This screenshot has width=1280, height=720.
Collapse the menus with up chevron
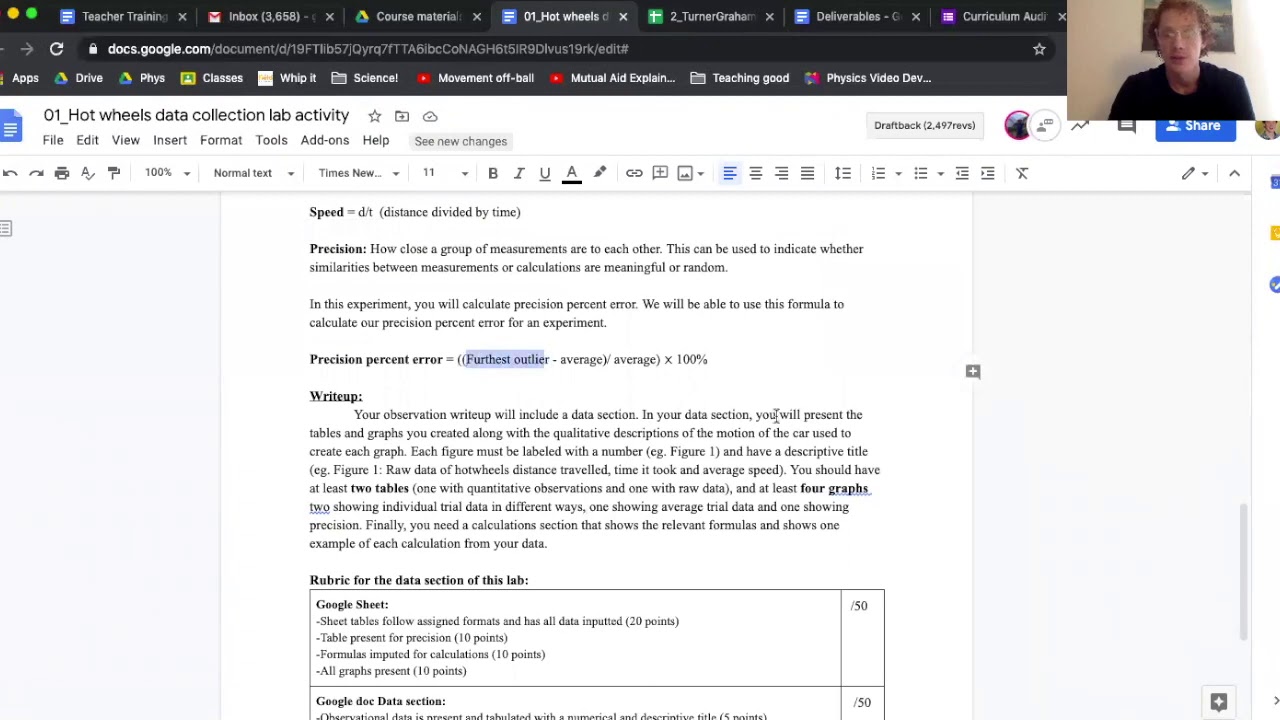pyautogui.click(x=1234, y=173)
